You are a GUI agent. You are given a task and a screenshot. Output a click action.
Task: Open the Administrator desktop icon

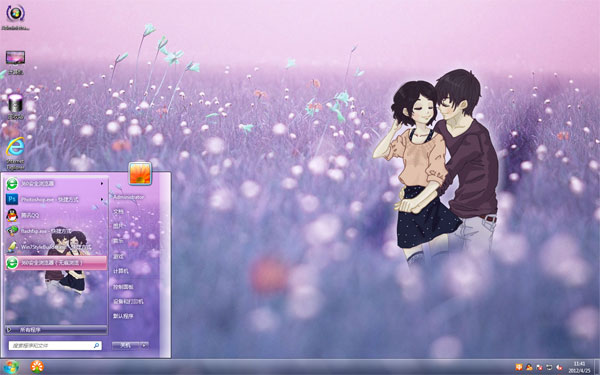tap(15, 16)
